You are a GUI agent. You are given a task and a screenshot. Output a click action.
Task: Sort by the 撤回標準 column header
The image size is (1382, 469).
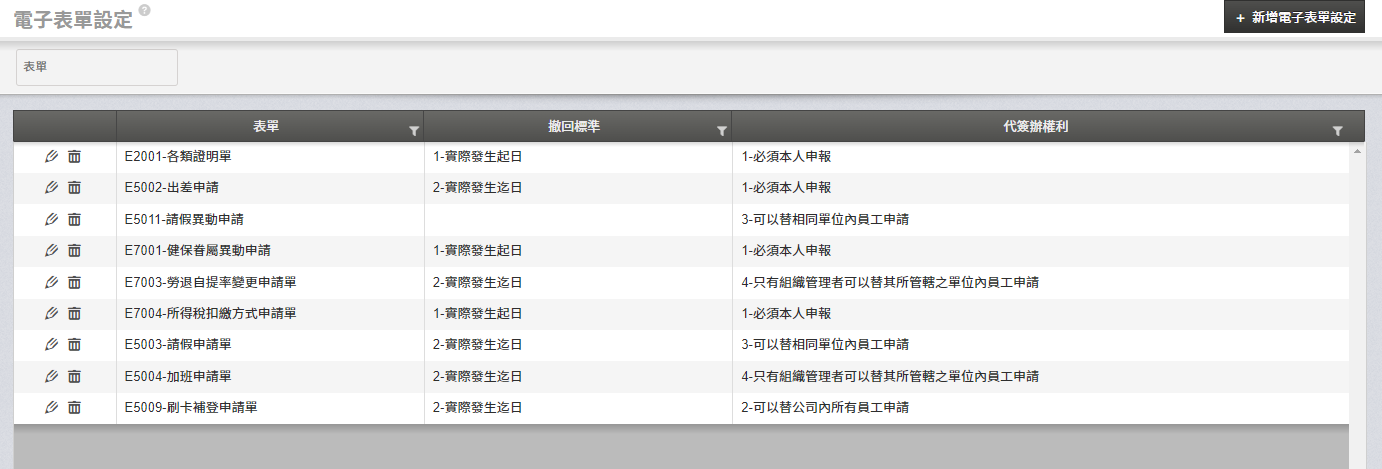pyautogui.click(x=574, y=126)
